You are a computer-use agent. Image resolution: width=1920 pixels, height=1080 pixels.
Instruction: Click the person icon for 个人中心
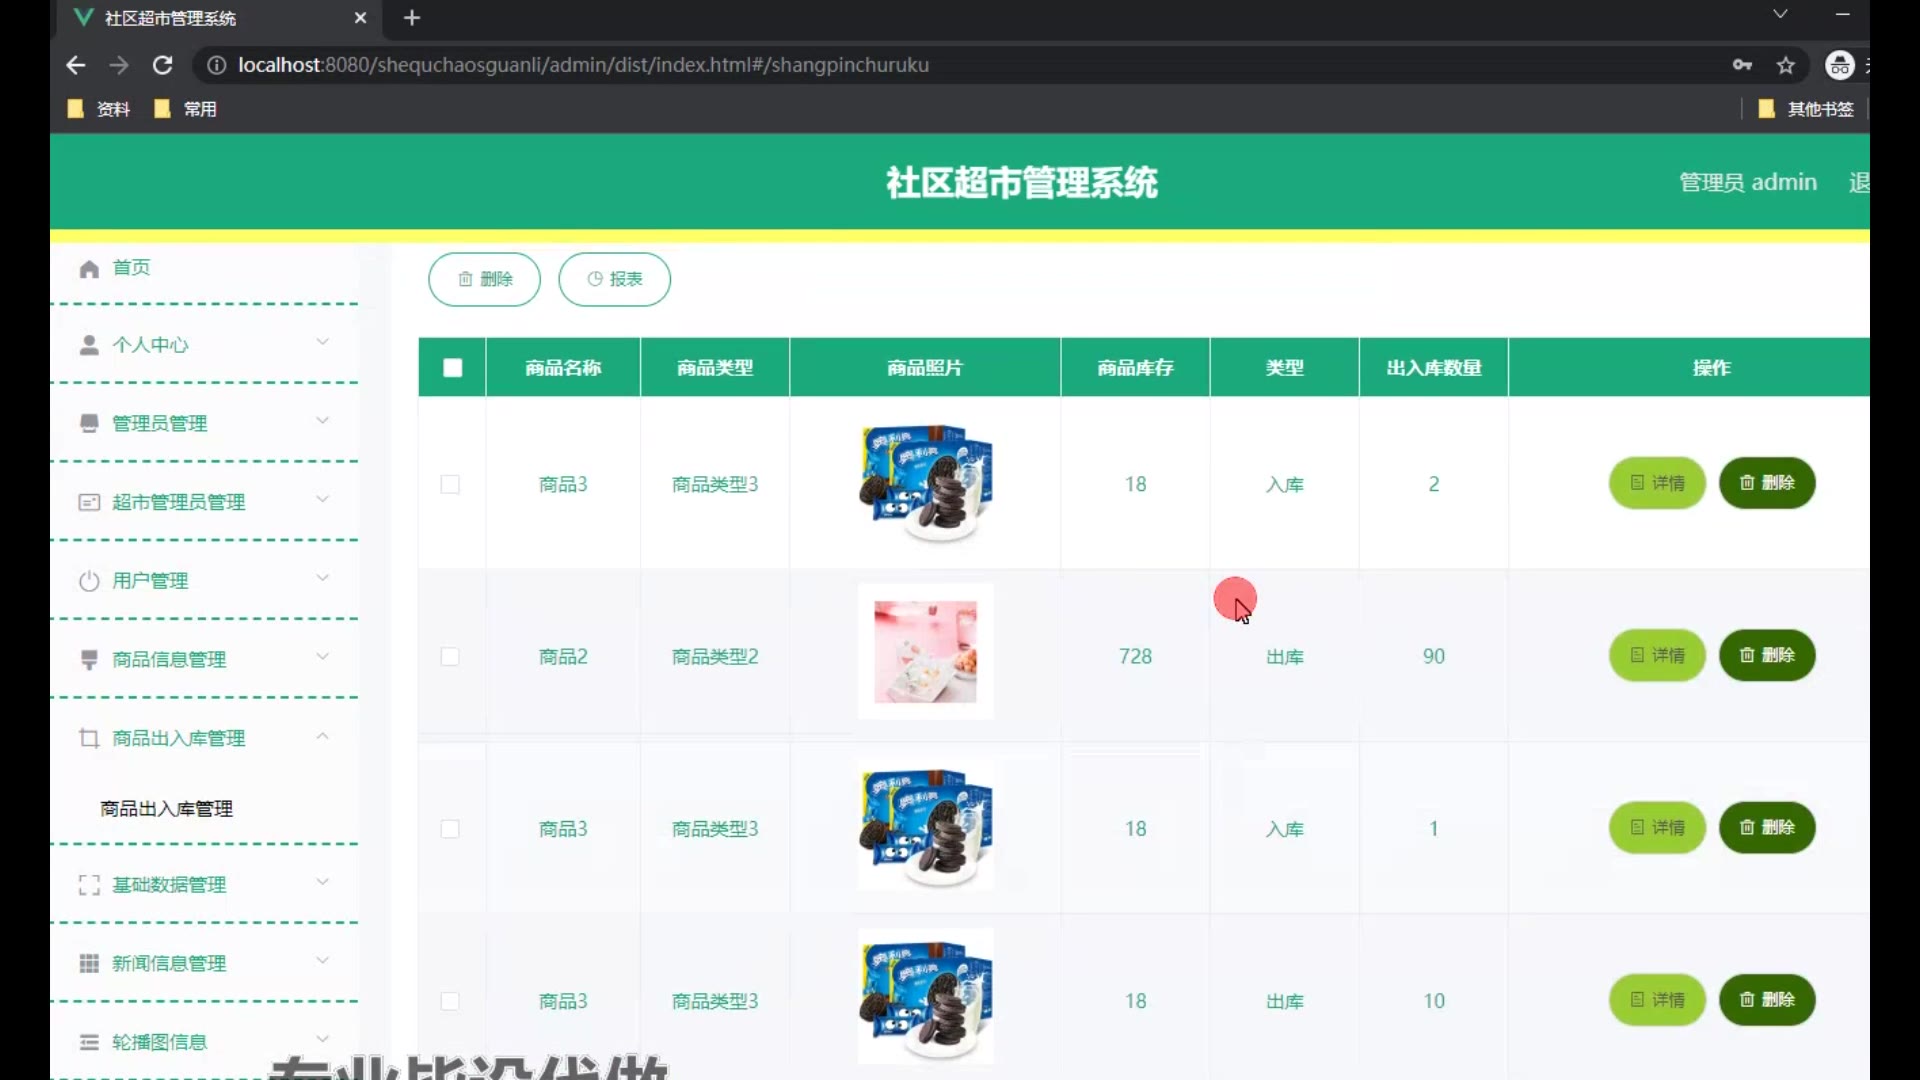pyautogui.click(x=89, y=345)
